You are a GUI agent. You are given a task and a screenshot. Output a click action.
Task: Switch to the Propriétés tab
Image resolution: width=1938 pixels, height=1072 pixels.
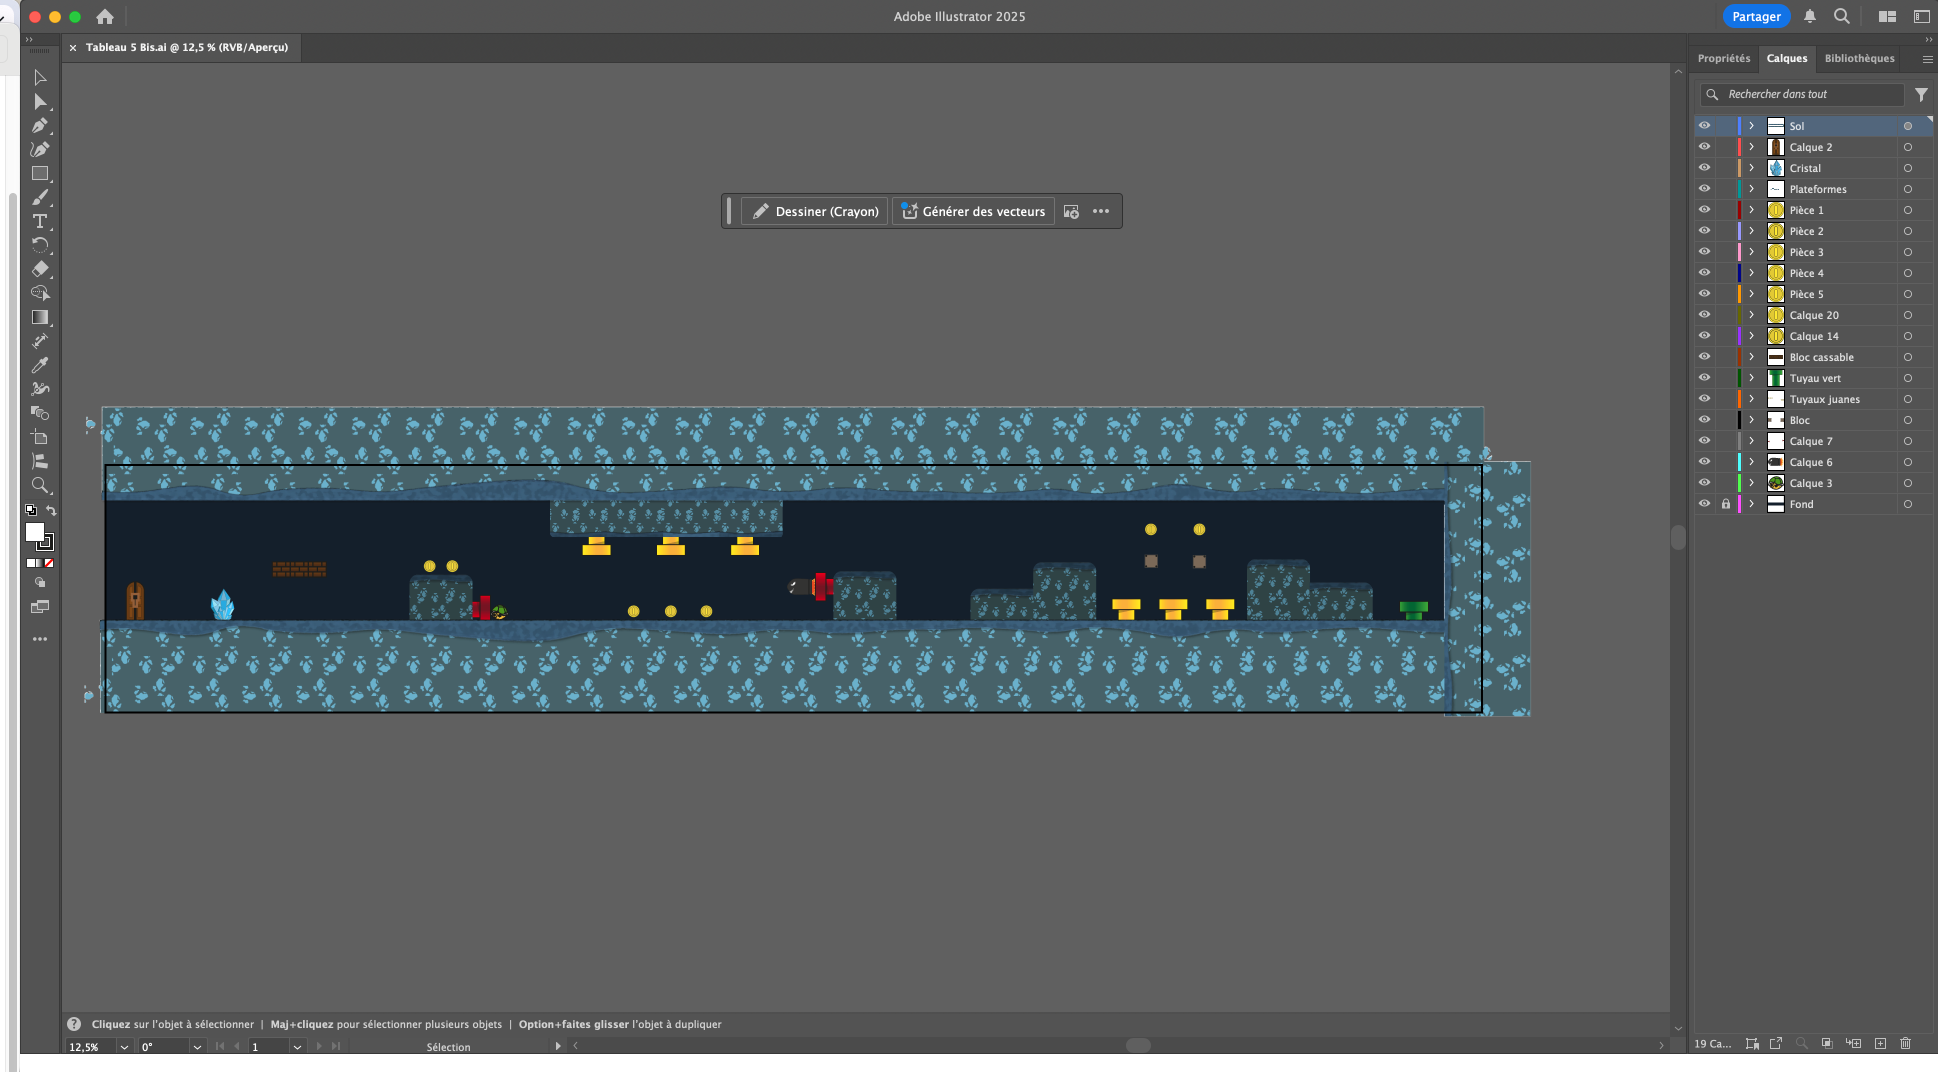point(1724,58)
